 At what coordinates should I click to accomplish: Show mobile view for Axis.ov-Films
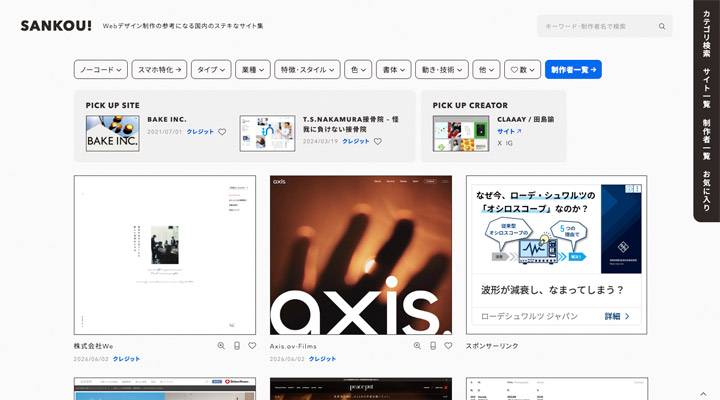tap(433, 346)
